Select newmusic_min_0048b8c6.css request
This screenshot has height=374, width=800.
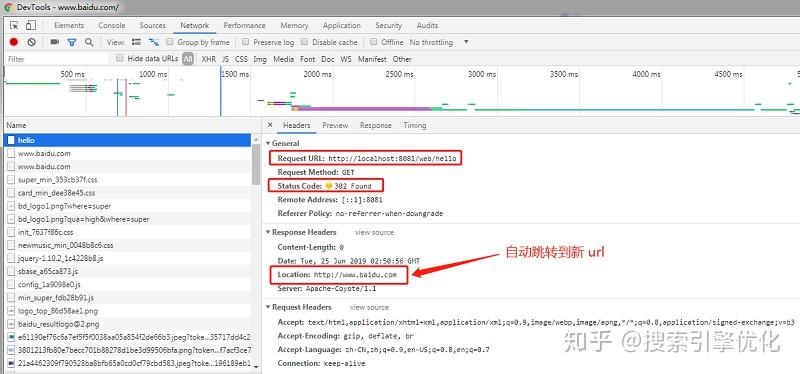pos(128,245)
